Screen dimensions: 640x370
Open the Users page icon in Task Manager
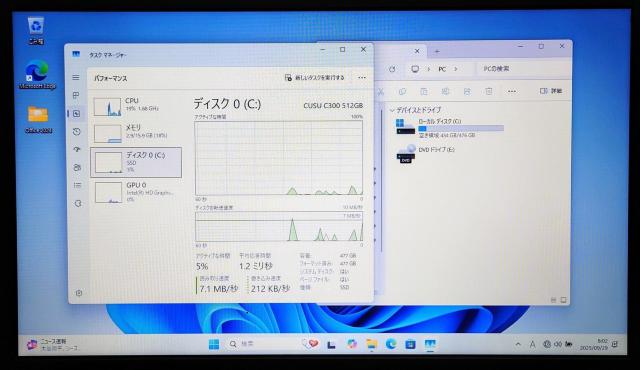pos(77,168)
